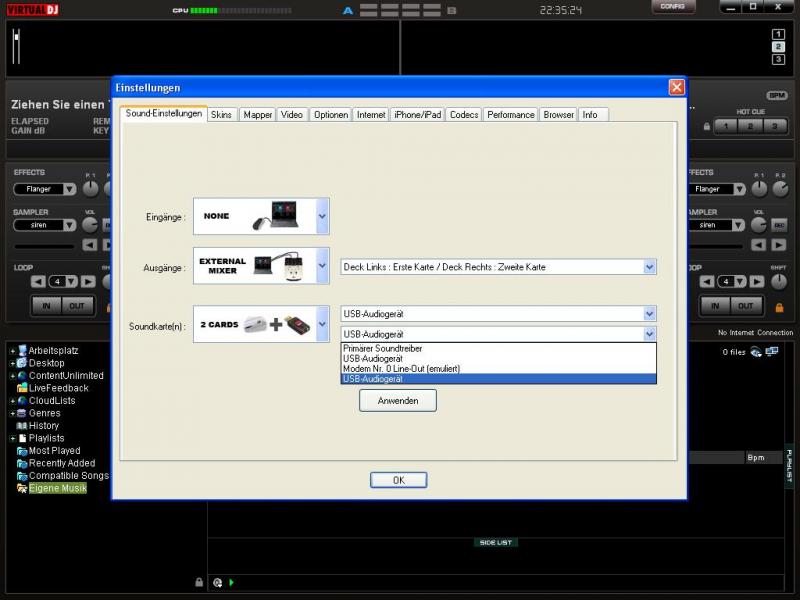Screen dimensions: 800x600
Task: Open the Codecs tab
Action: pyautogui.click(x=463, y=114)
